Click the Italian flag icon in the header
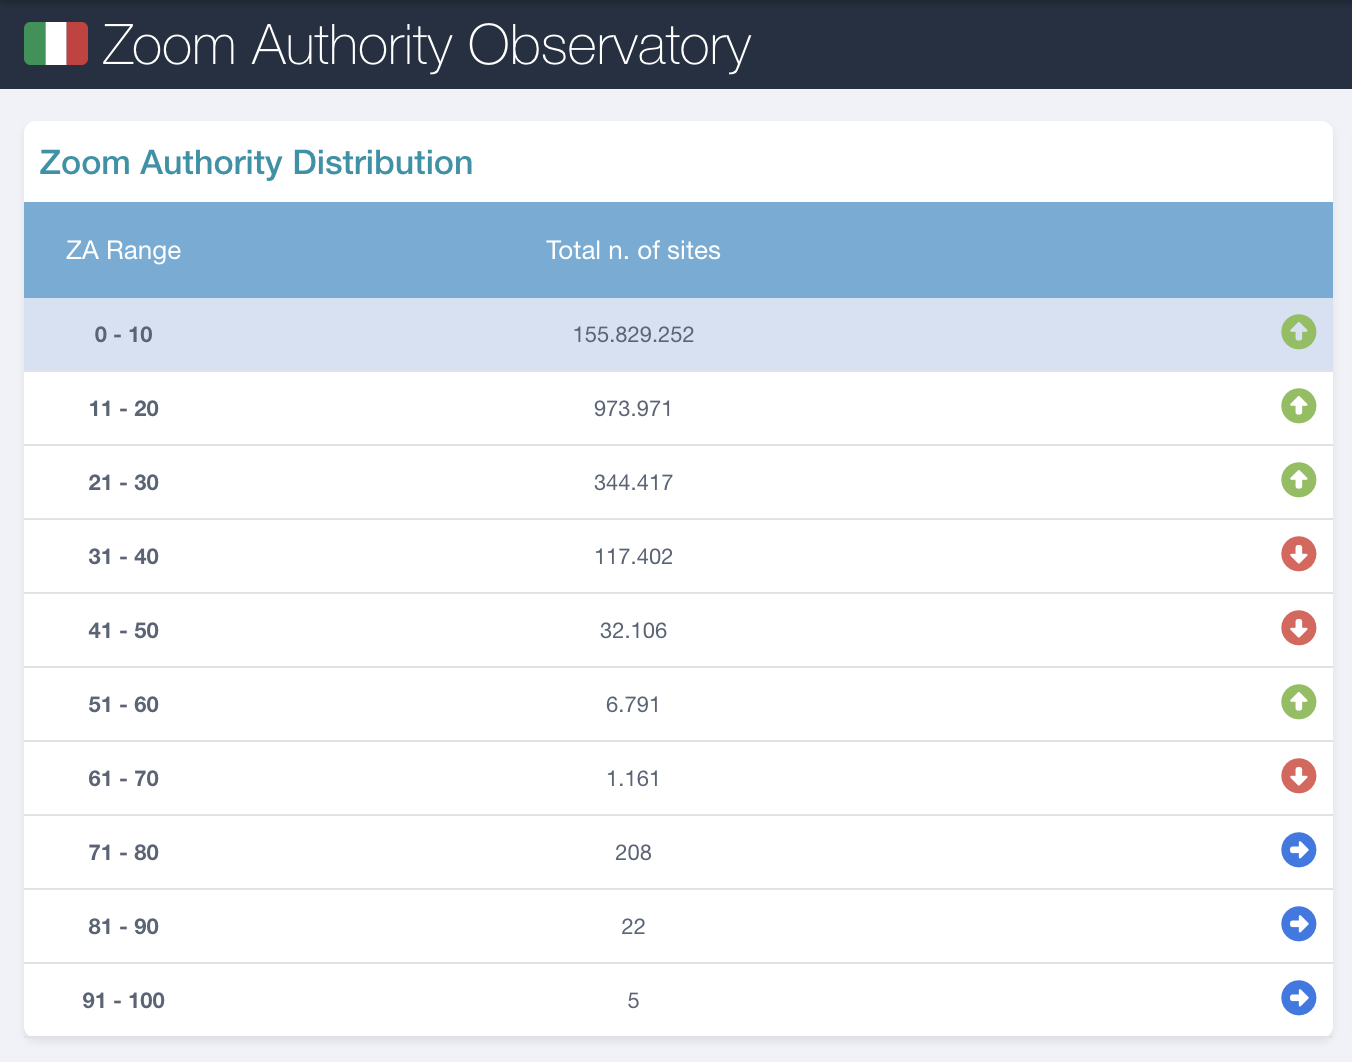Viewport: 1352px width, 1062px height. click(x=56, y=44)
